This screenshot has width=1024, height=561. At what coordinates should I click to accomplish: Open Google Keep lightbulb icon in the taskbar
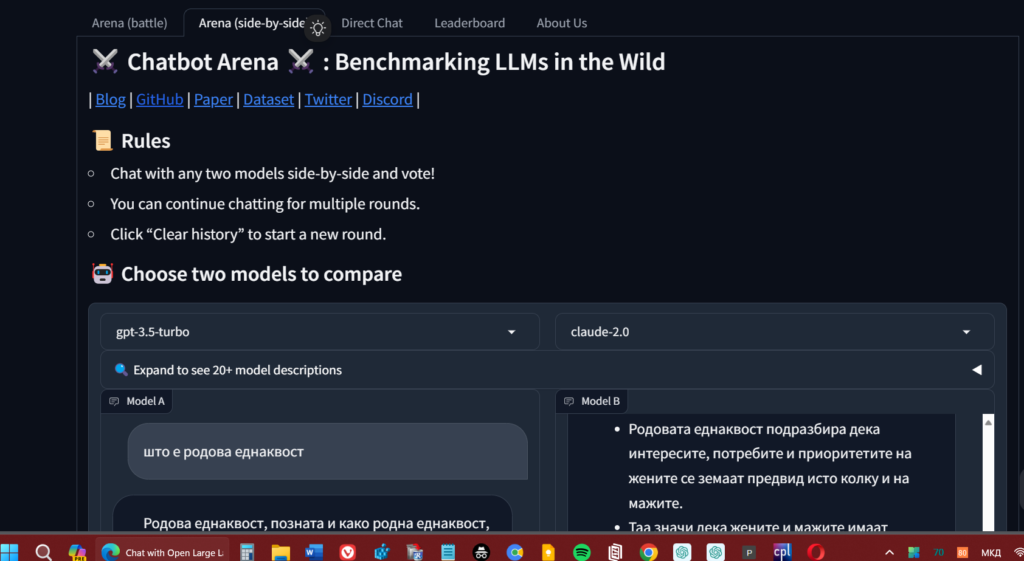[549, 553]
